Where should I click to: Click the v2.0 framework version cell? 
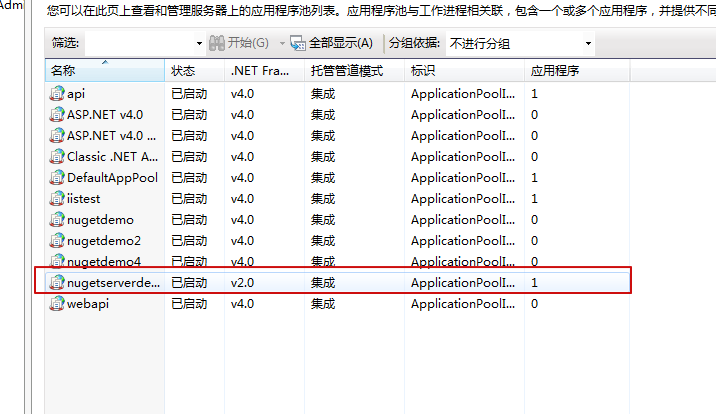[x=242, y=283]
